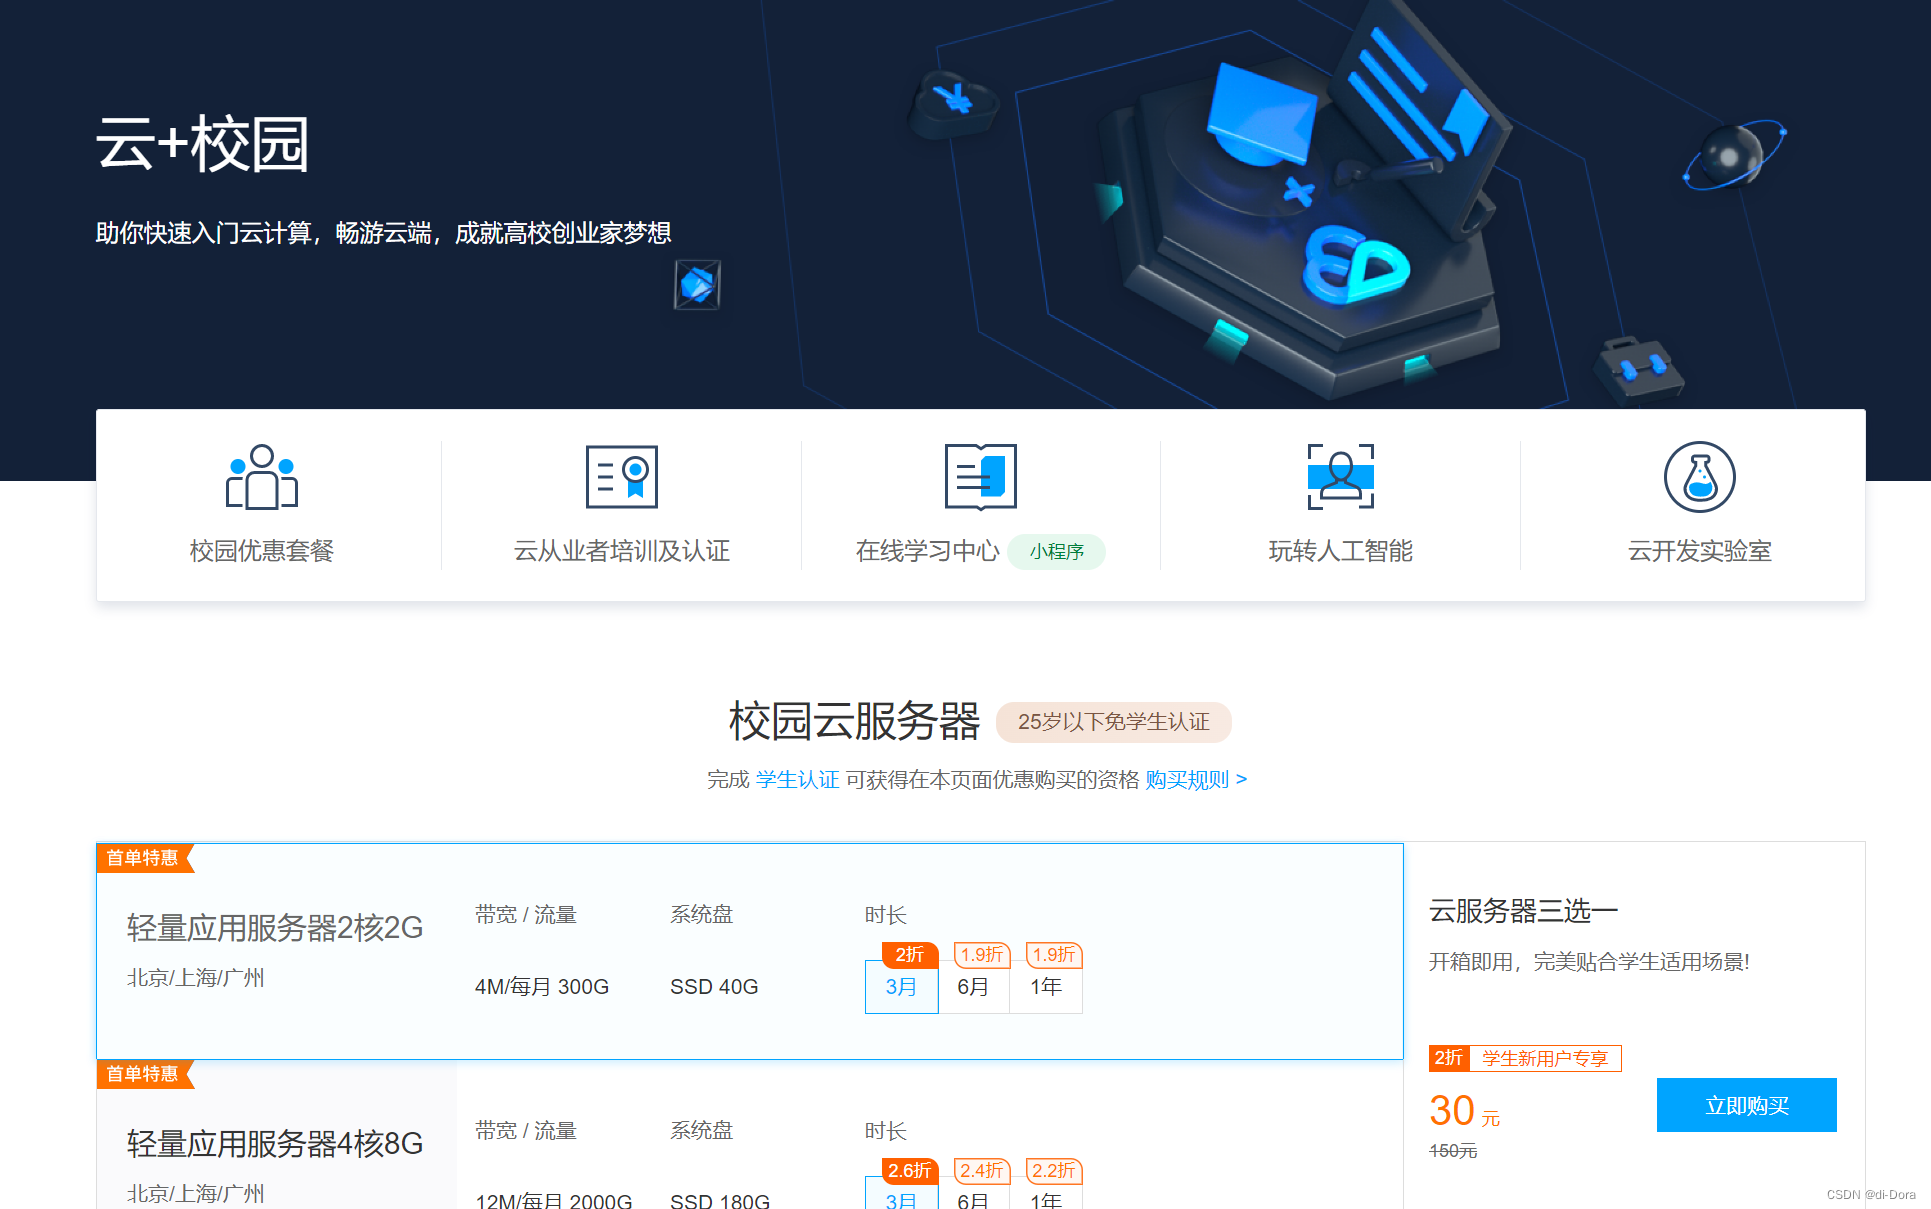Viewport: 1931px width, 1209px height.
Task: Select 轻量应用服务器2核2G title
Action: point(275,928)
